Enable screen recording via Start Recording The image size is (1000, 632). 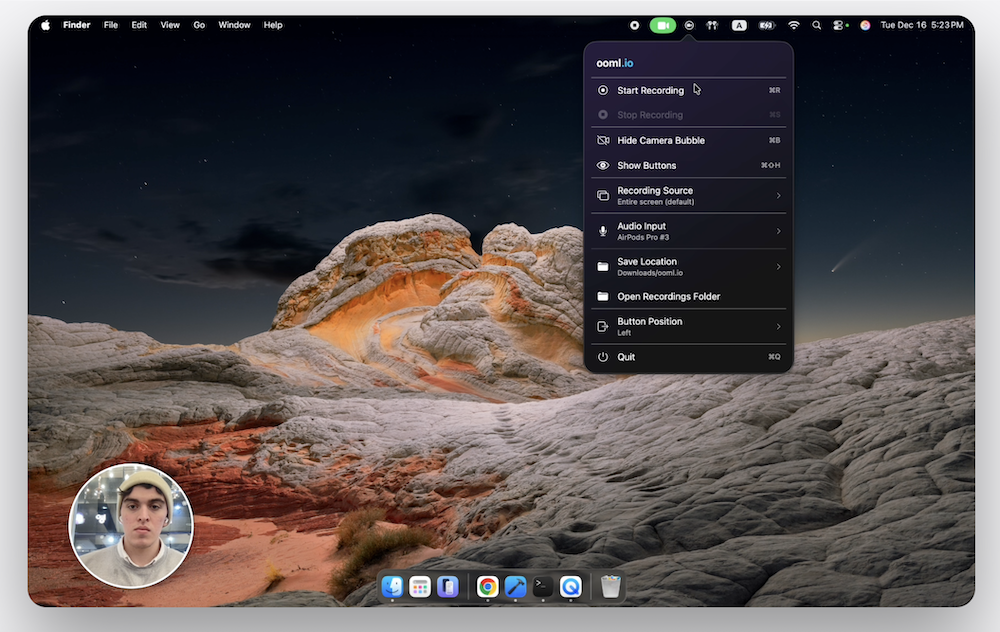click(x=650, y=90)
